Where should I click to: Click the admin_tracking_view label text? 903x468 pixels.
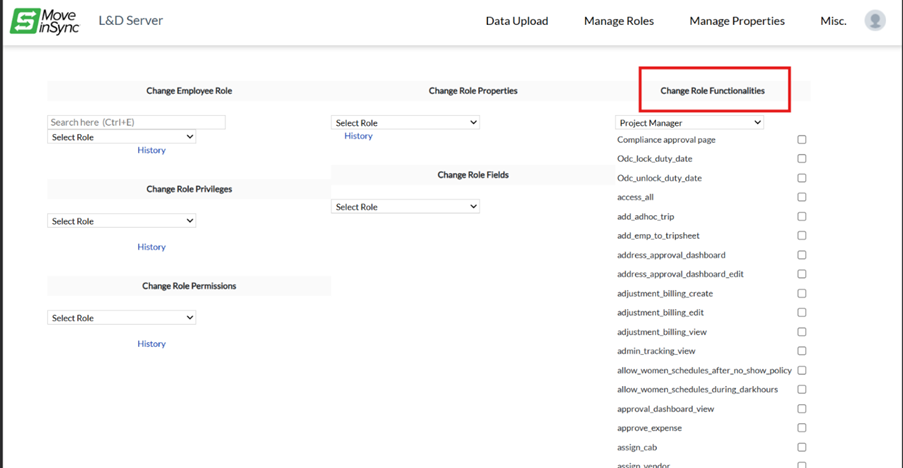pyautogui.click(x=656, y=351)
